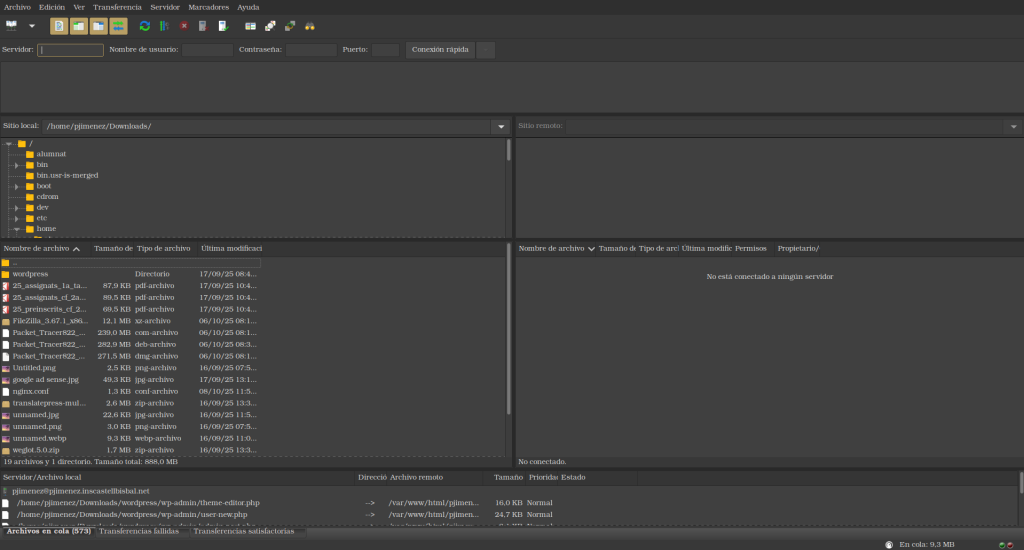Sort local files by Nombre de archivo
This screenshot has height=550, width=1024.
click(37, 248)
